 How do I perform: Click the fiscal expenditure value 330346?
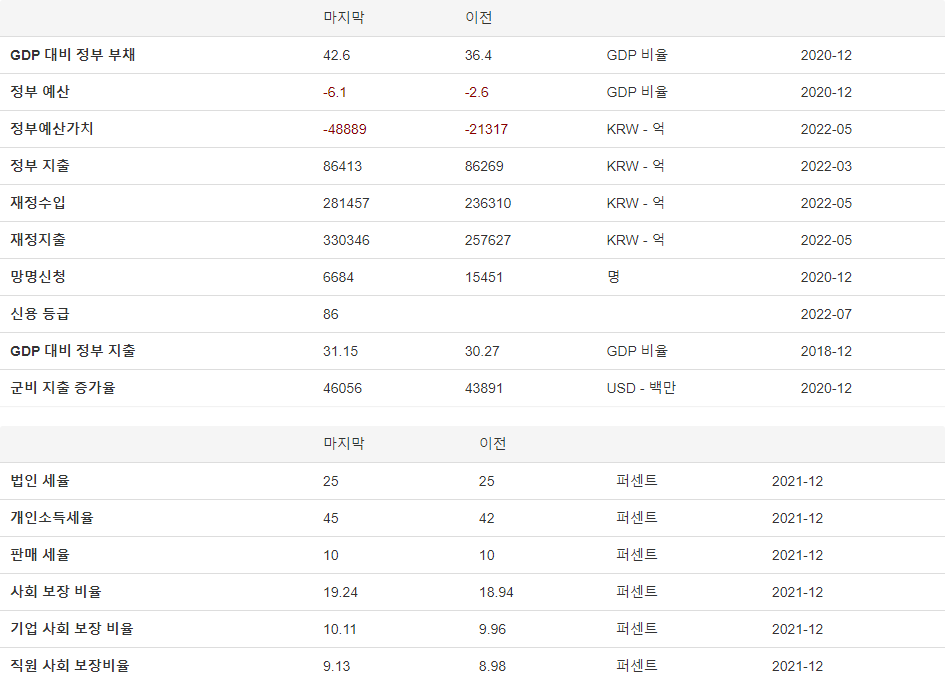click(346, 240)
